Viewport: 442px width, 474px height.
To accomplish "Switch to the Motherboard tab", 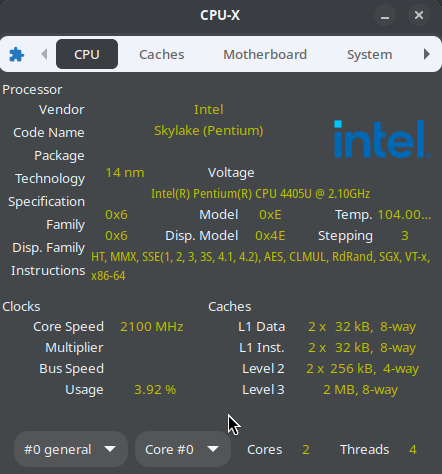I will (x=265, y=54).
